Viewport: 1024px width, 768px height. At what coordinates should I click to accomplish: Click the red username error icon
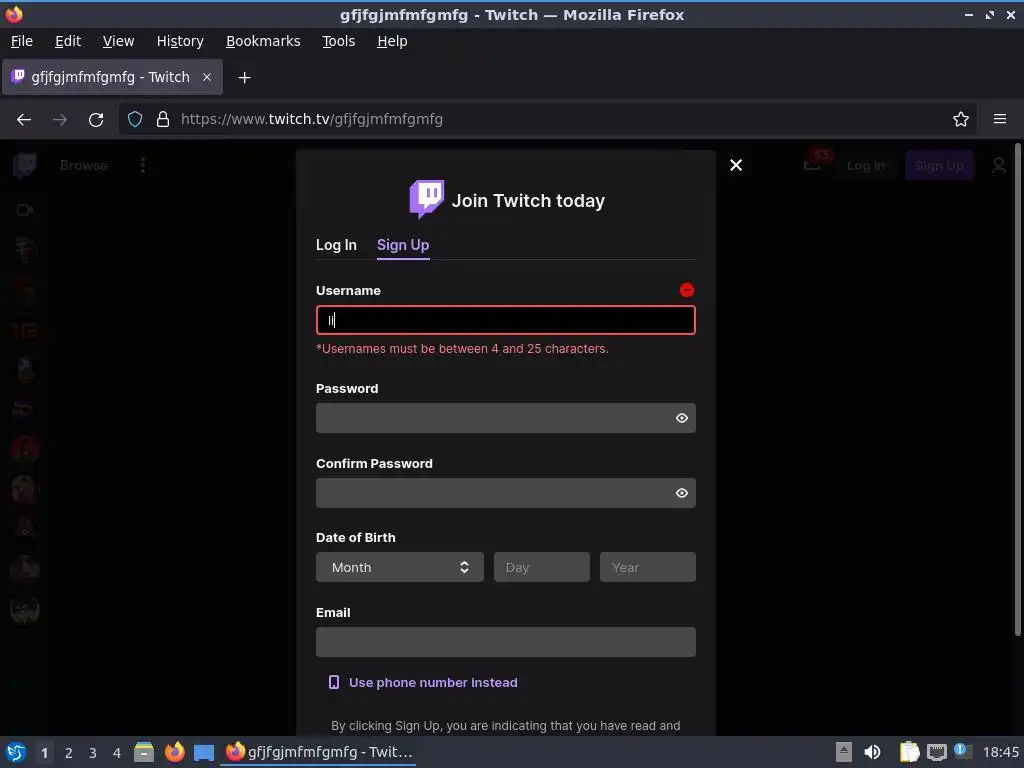[686, 290]
